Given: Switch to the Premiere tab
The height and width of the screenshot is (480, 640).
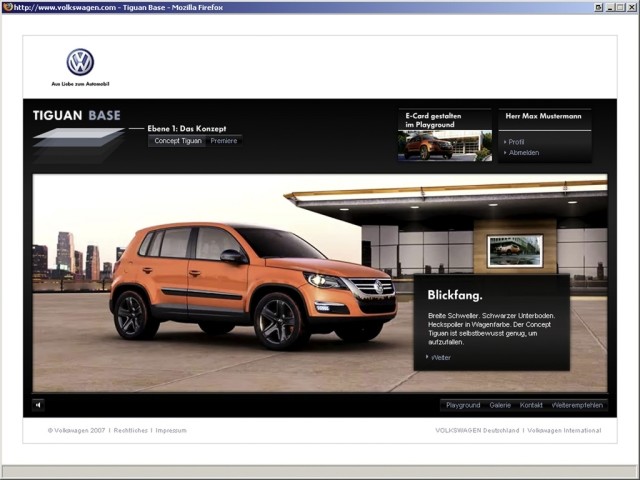Looking at the screenshot, I should pos(224,141).
